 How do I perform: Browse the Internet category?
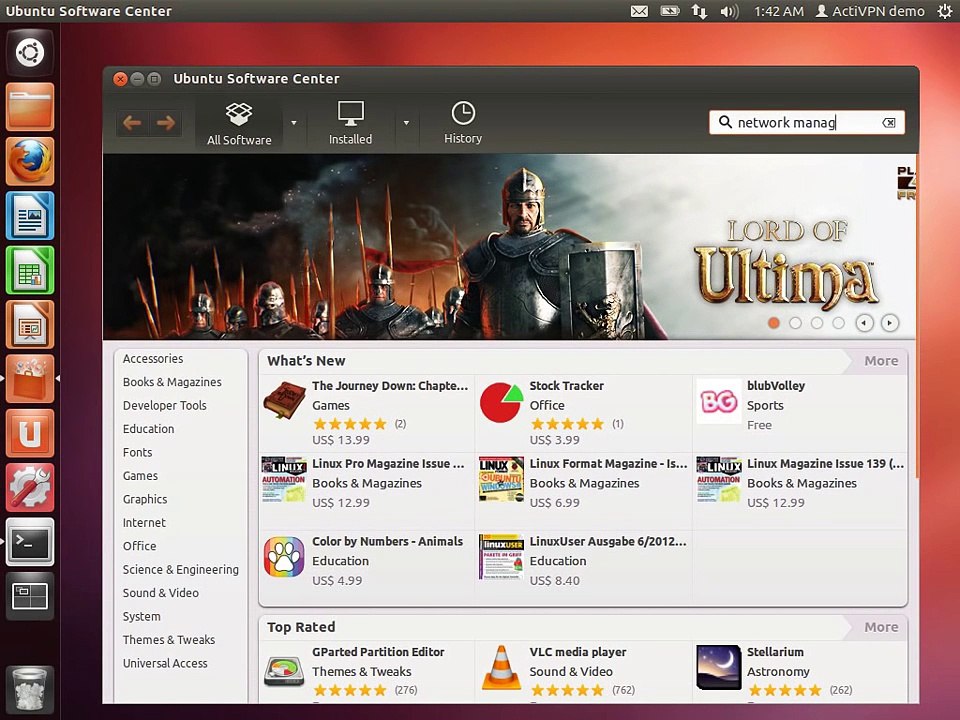(x=144, y=523)
